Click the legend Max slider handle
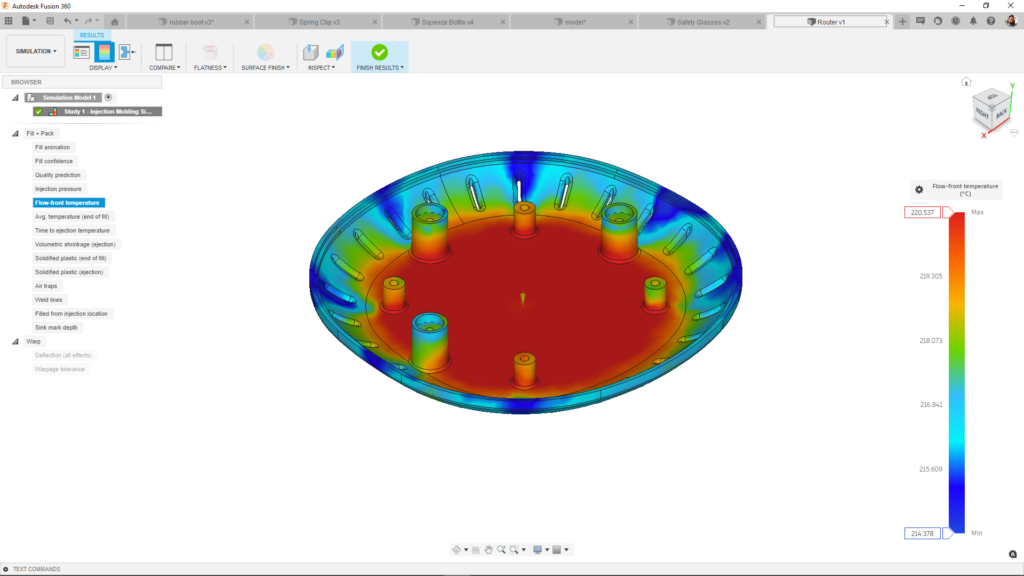Viewport: 1024px width, 576px height. (948, 212)
